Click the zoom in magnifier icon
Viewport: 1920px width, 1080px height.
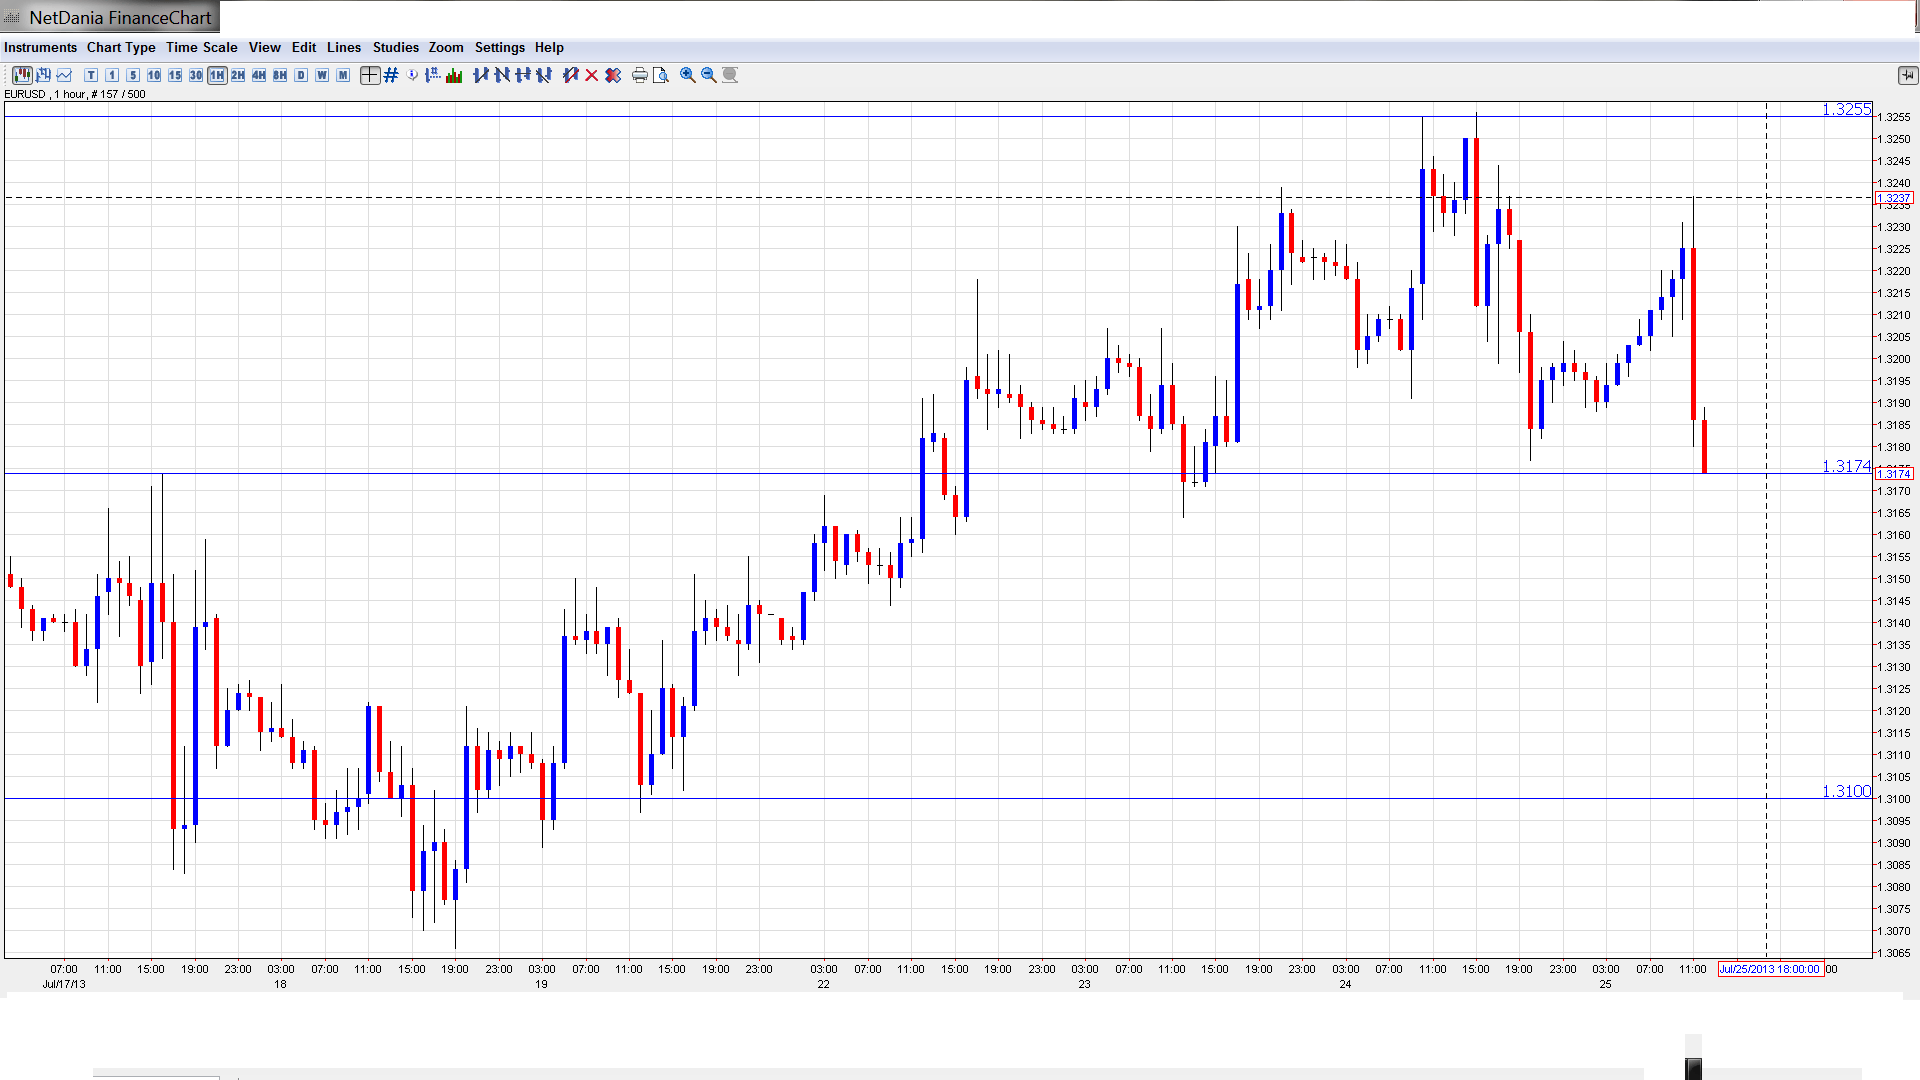[688, 75]
